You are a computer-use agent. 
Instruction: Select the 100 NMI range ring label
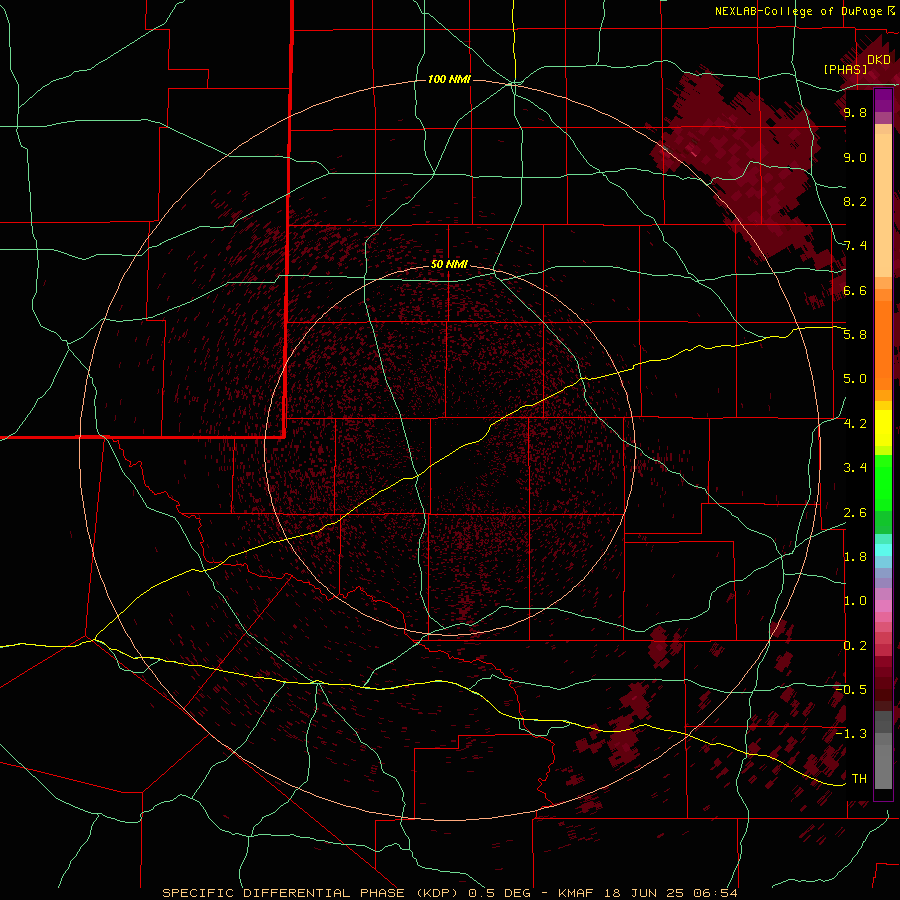tap(449, 79)
